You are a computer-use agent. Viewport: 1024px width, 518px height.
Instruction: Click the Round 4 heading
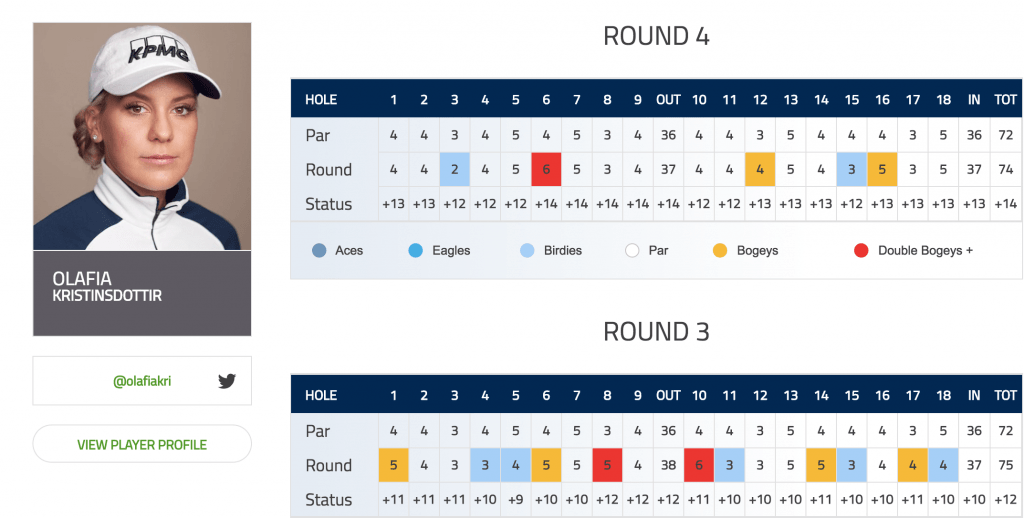656,36
